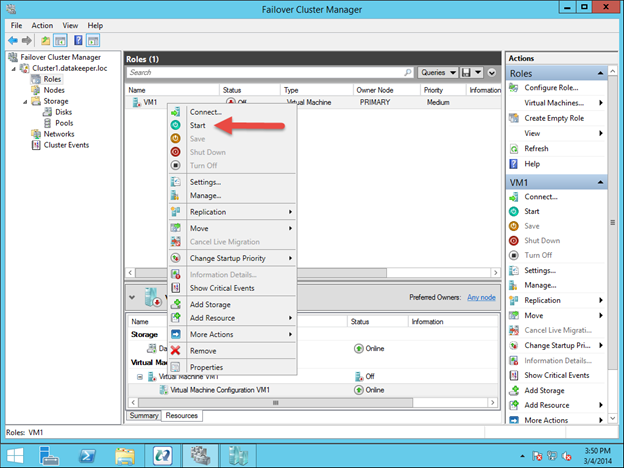
Task: Click Start in the context menu
Action: click(x=197, y=126)
